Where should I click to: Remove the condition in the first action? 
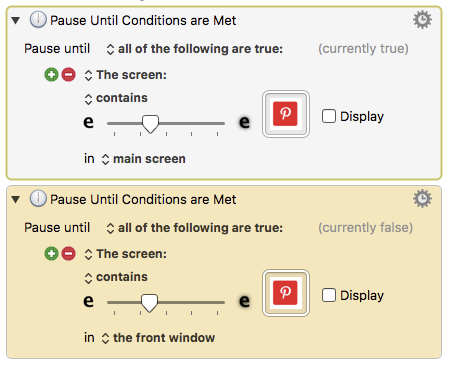click(69, 75)
